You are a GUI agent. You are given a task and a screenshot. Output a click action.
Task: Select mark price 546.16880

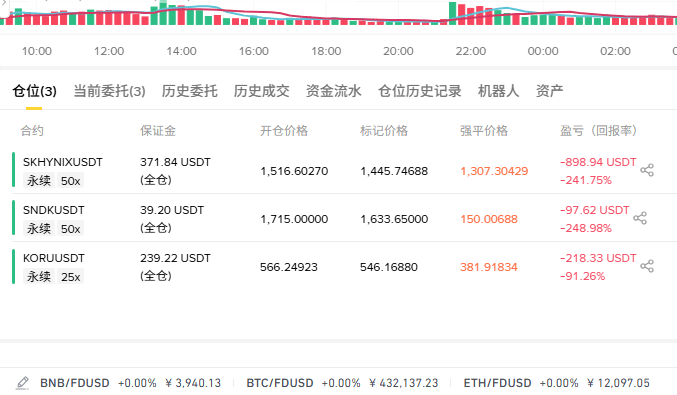(x=389, y=267)
